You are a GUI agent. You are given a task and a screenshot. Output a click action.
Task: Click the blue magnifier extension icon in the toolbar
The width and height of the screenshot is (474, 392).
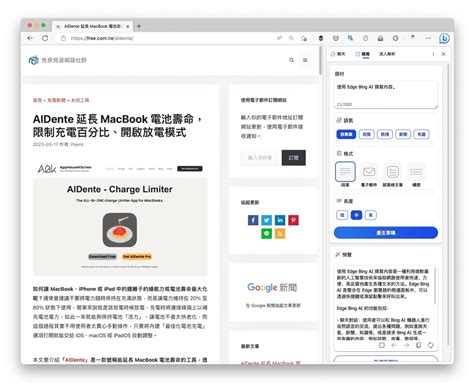pyautogui.click(x=350, y=38)
